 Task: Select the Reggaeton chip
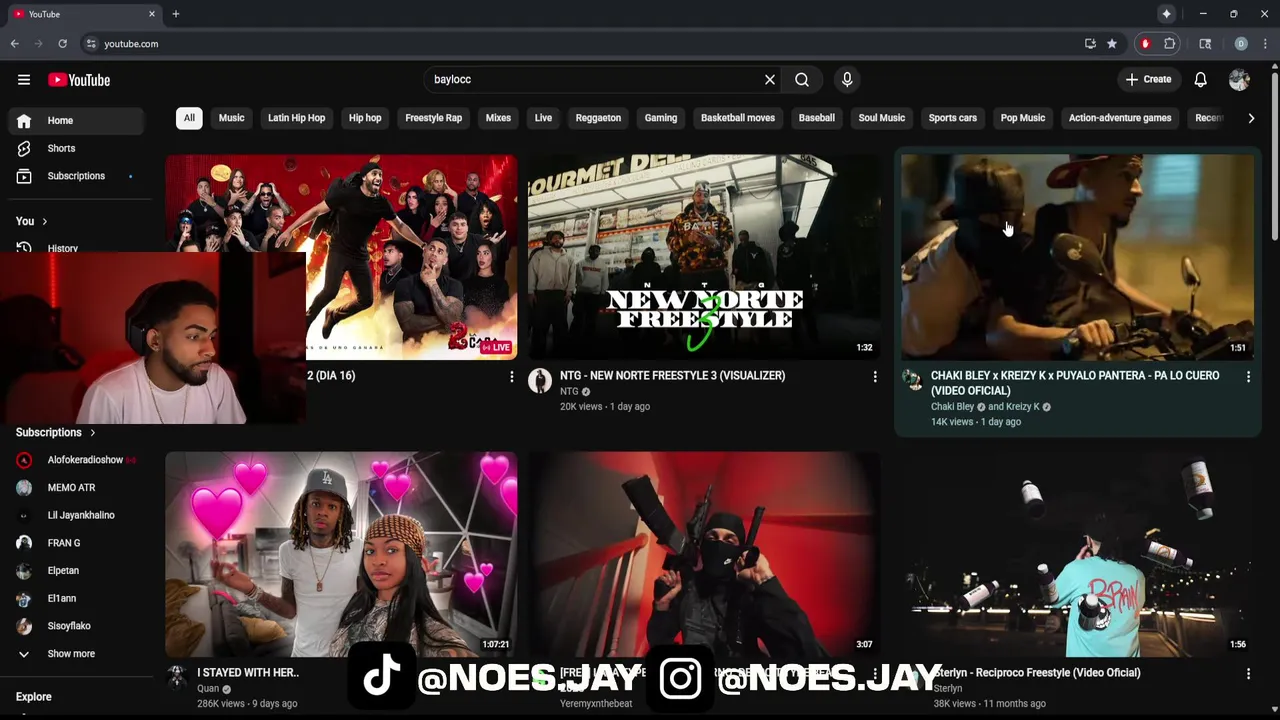point(598,118)
